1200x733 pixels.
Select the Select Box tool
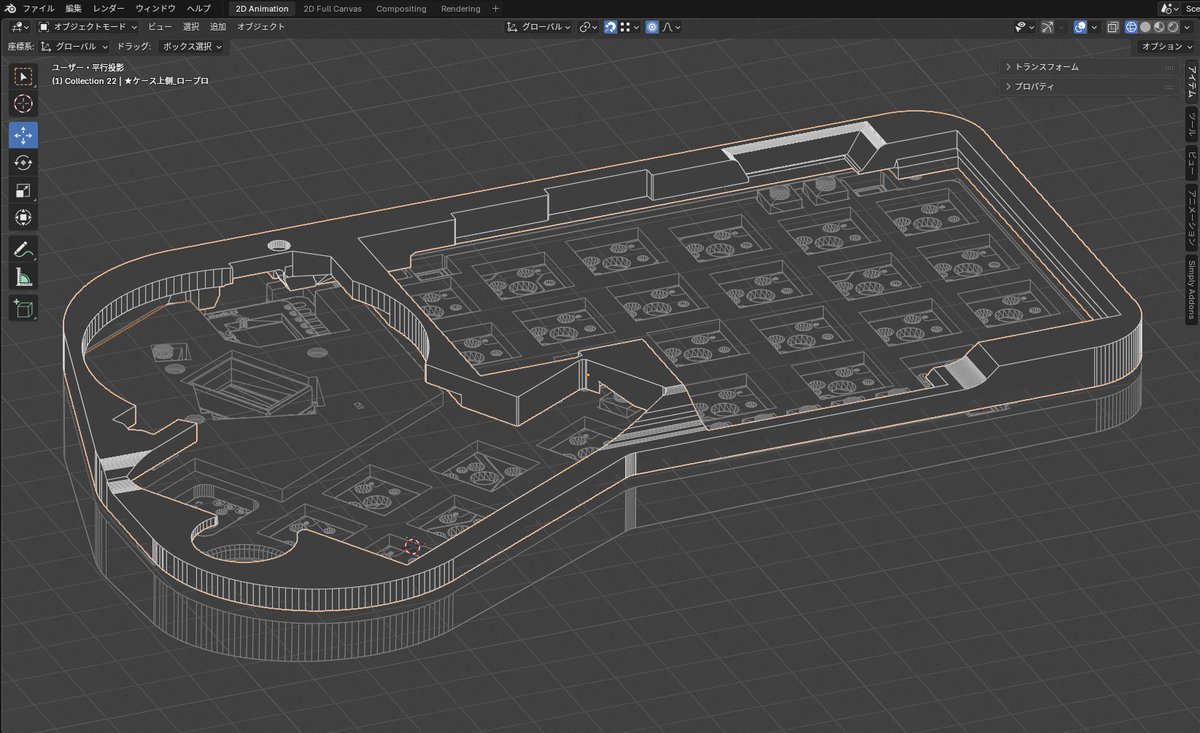coord(24,77)
